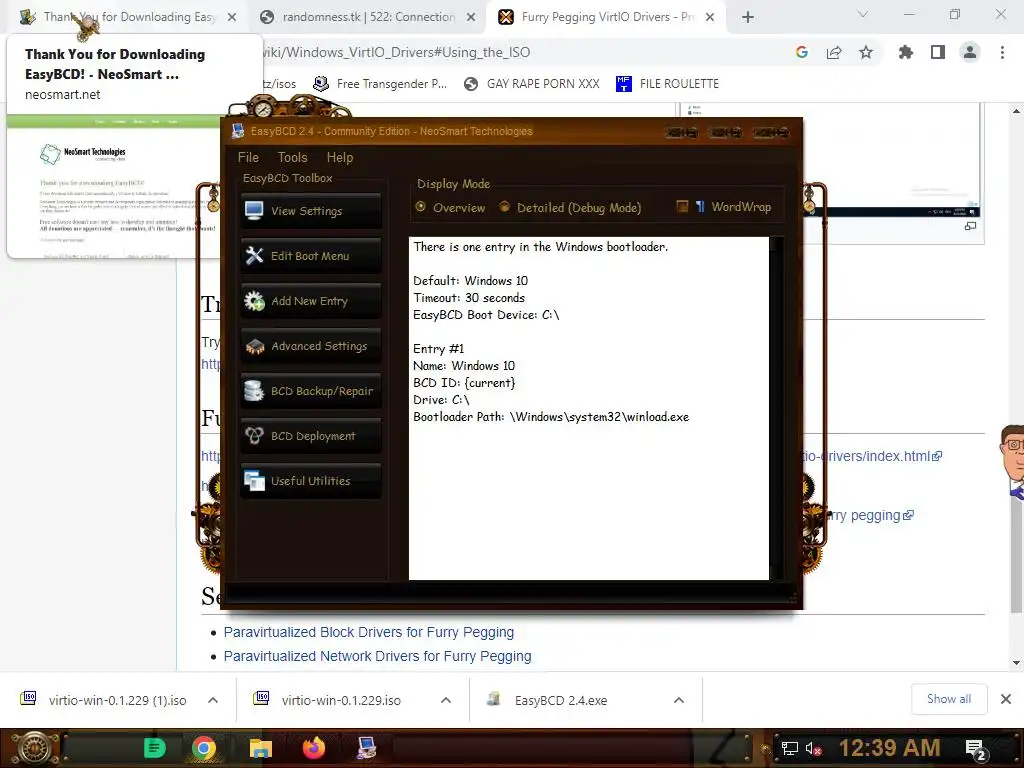This screenshot has height=768, width=1024.
Task: Click the BCD Backup/Repair database icon
Action: click(x=254, y=391)
